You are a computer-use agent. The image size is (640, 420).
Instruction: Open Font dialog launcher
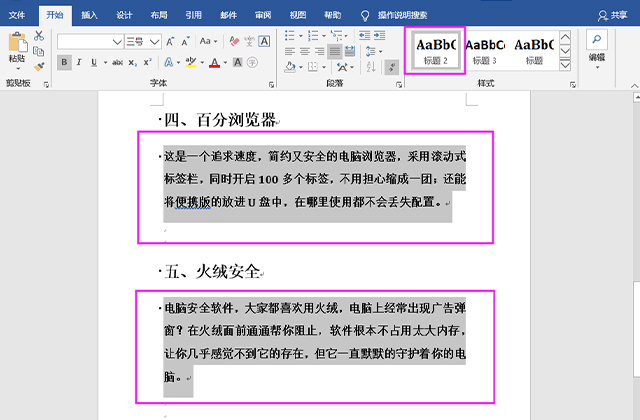271,84
